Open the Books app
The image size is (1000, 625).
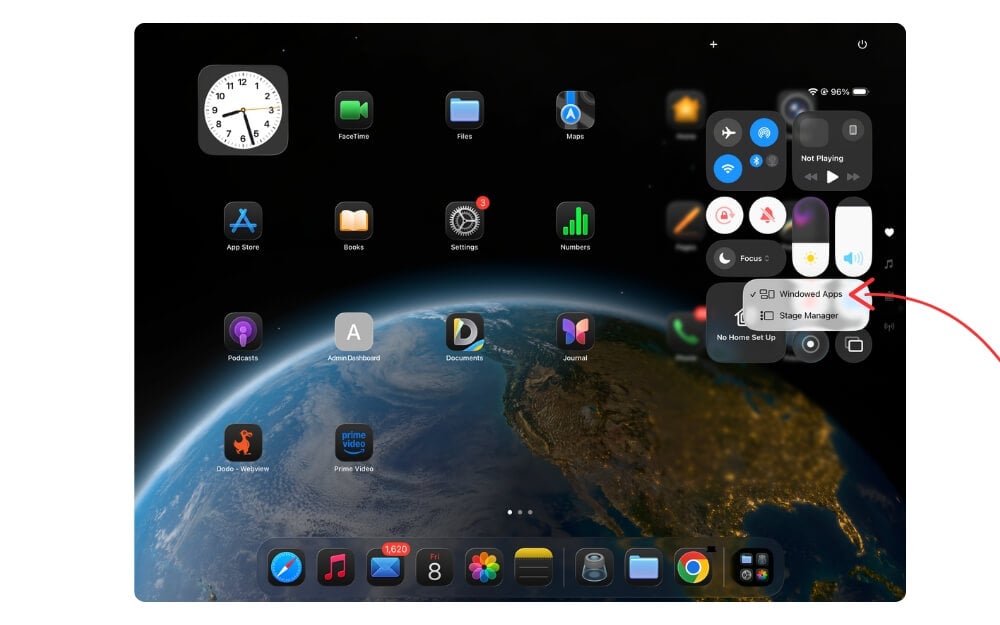click(353, 221)
